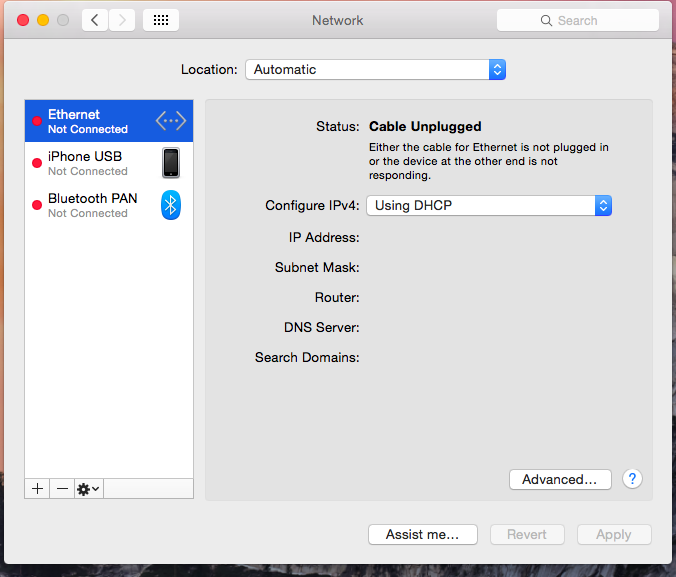
Task: Click 'Not Connected' under Bluetooth PAN
Action: click(x=88, y=213)
